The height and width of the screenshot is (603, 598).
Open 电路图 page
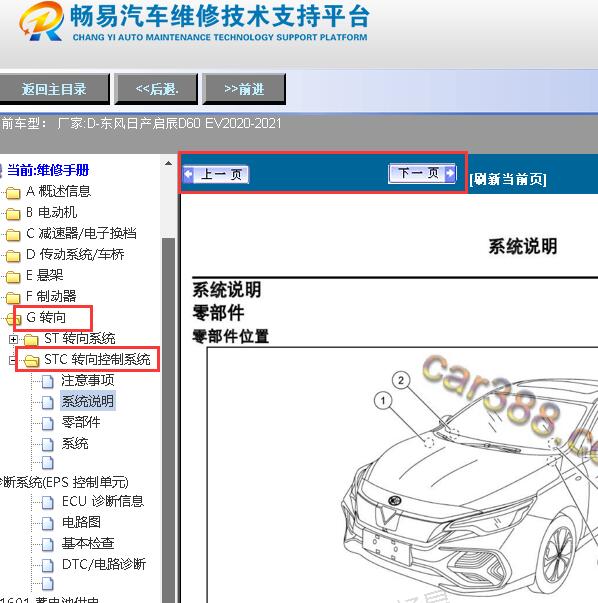click(x=81, y=522)
